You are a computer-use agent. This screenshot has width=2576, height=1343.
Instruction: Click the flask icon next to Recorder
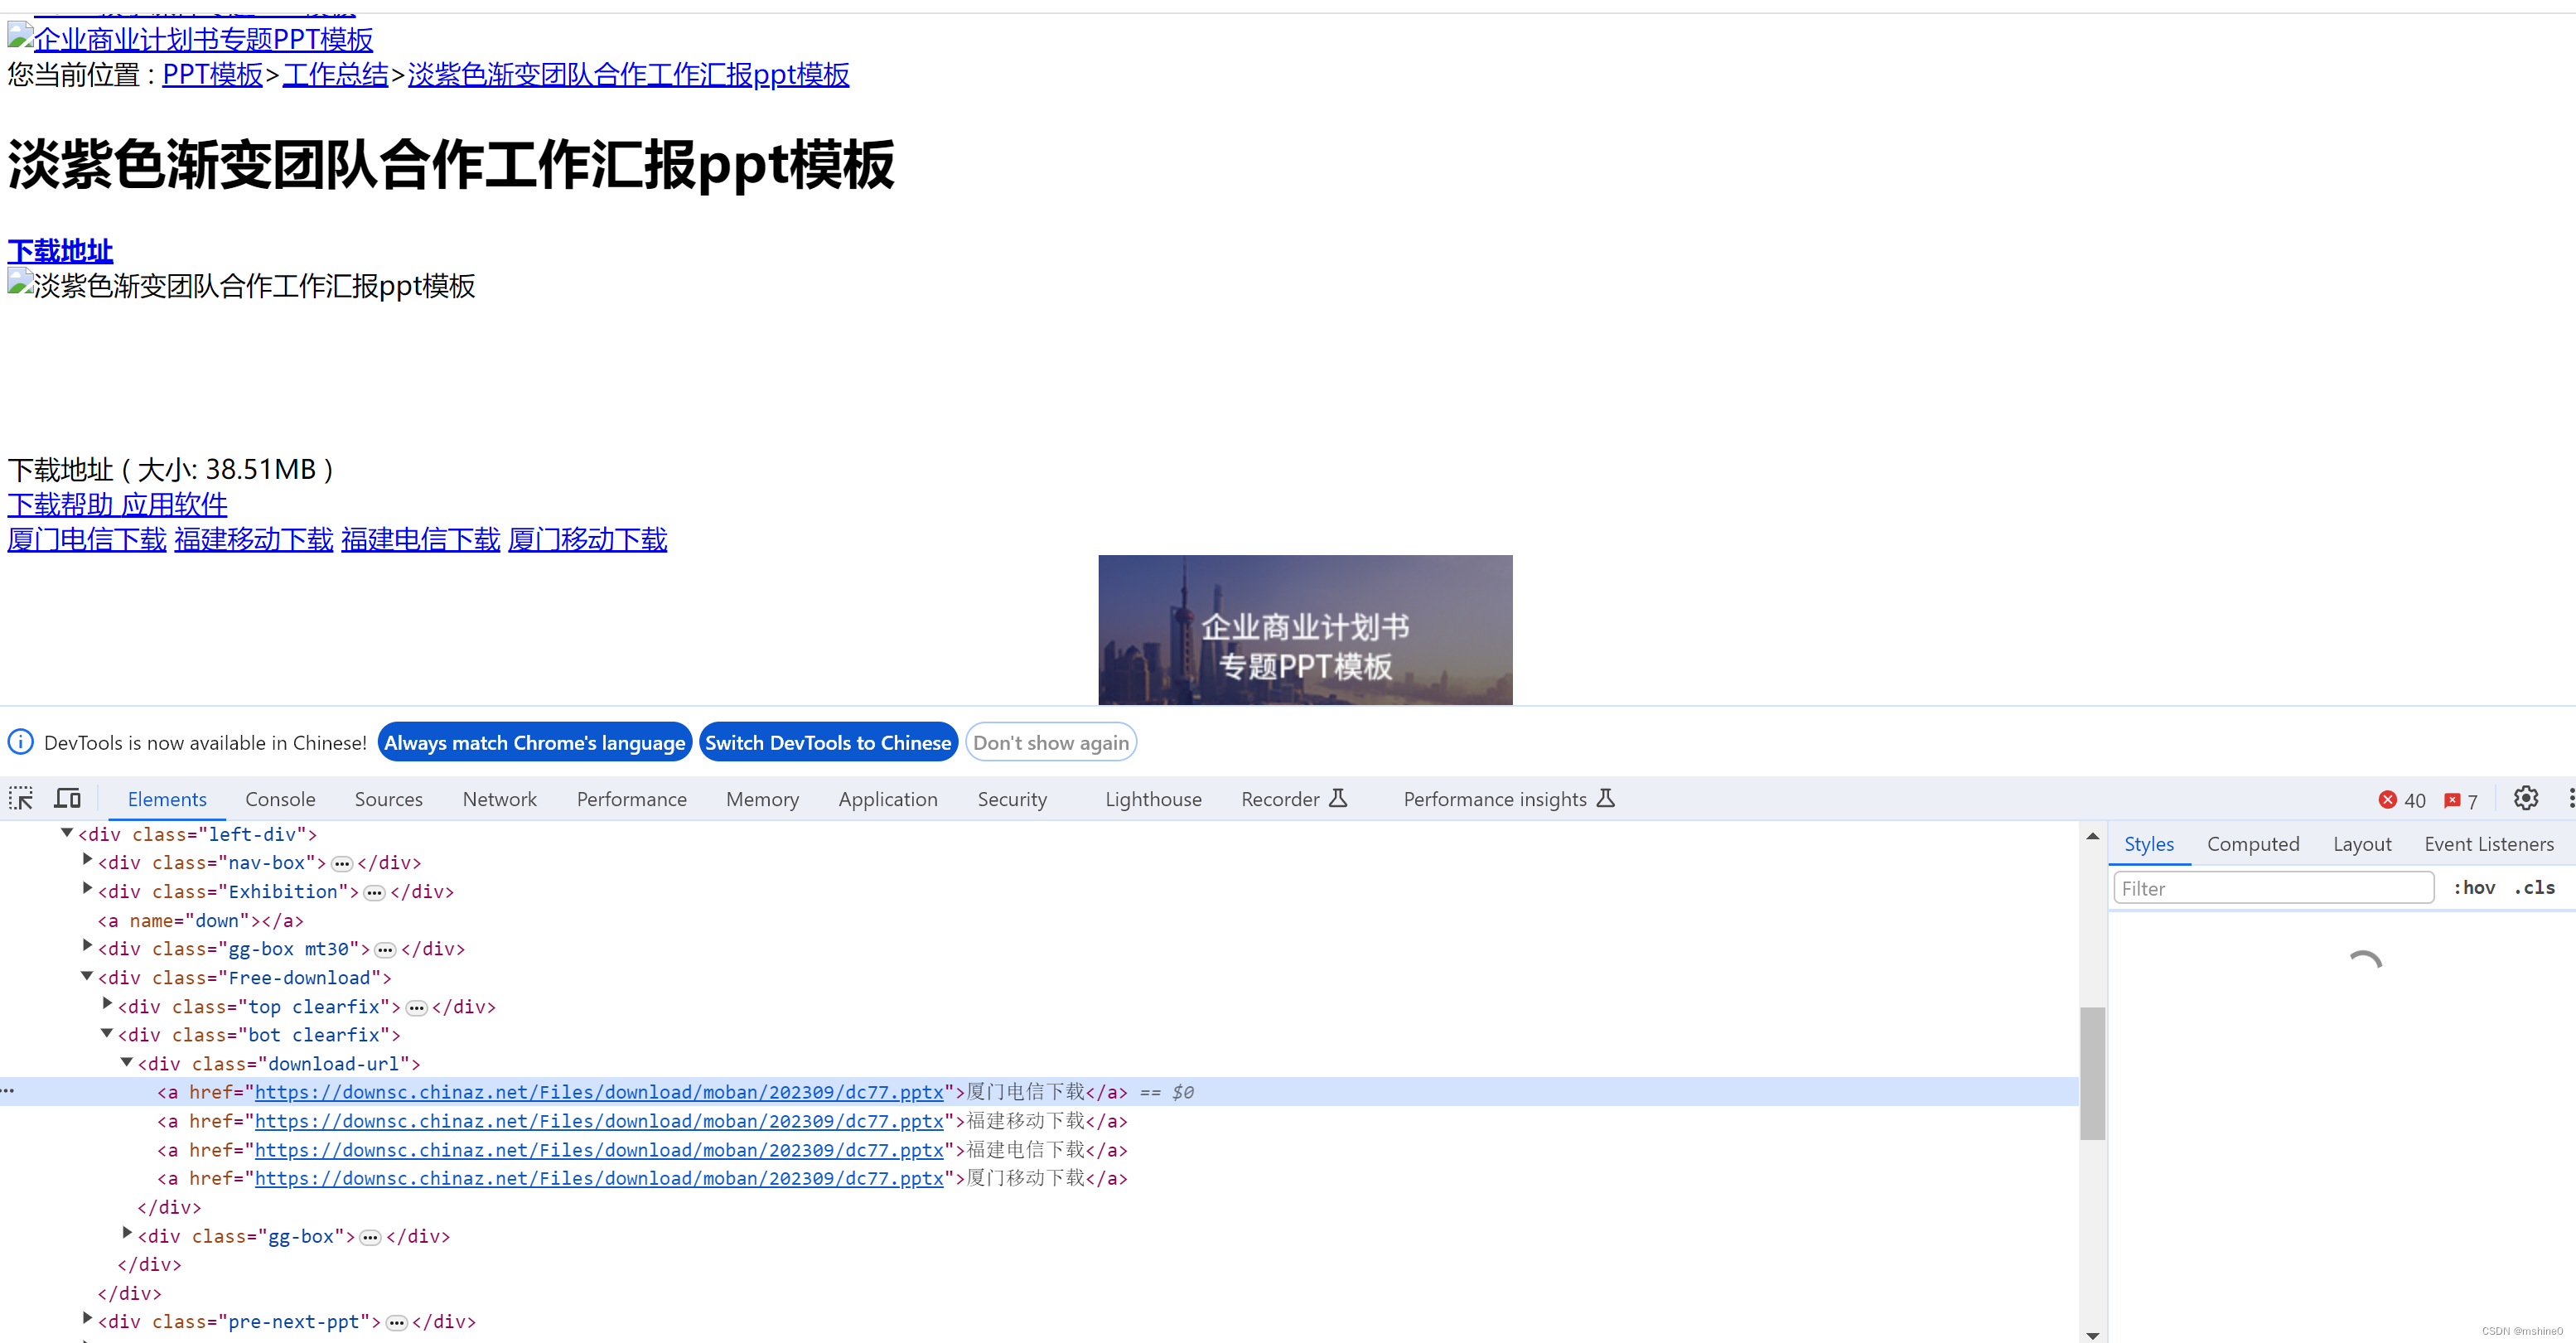1340,798
